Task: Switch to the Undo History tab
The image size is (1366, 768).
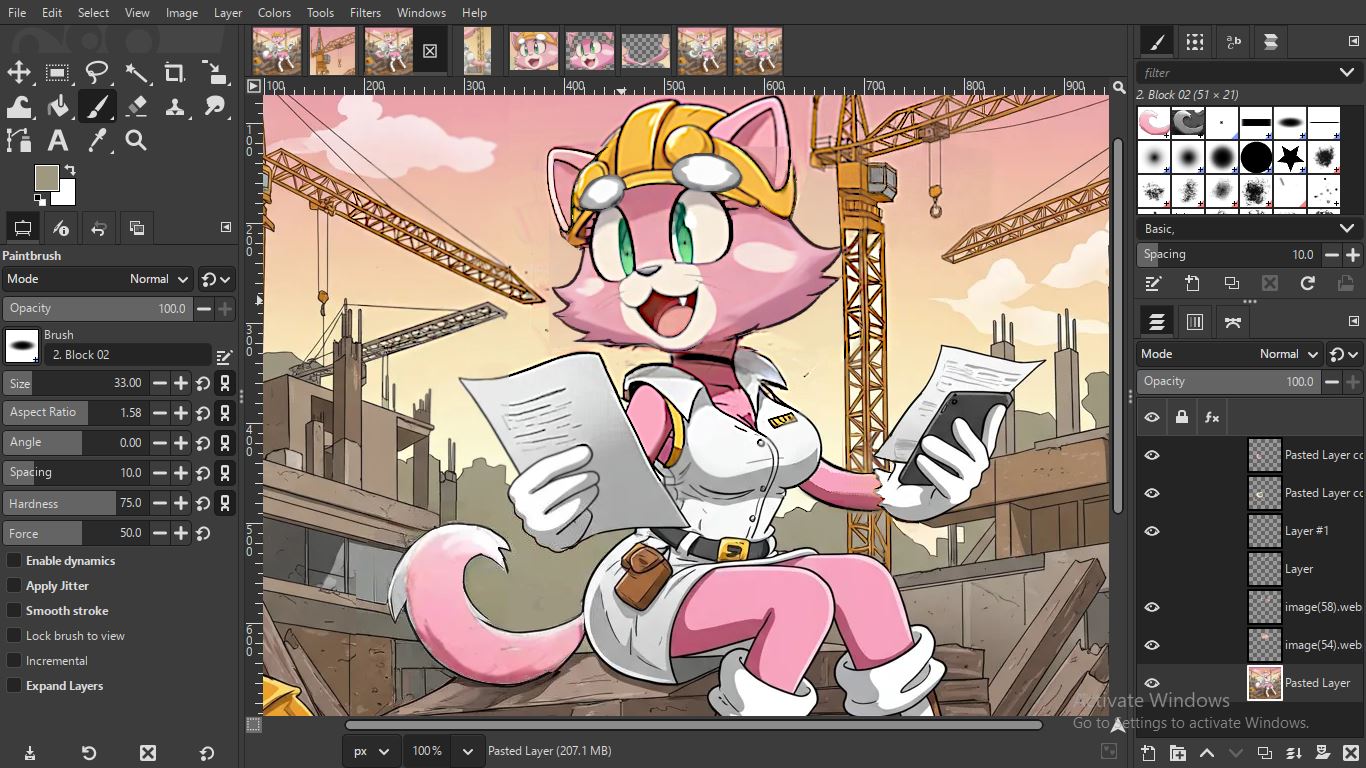Action: [x=98, y=229]
